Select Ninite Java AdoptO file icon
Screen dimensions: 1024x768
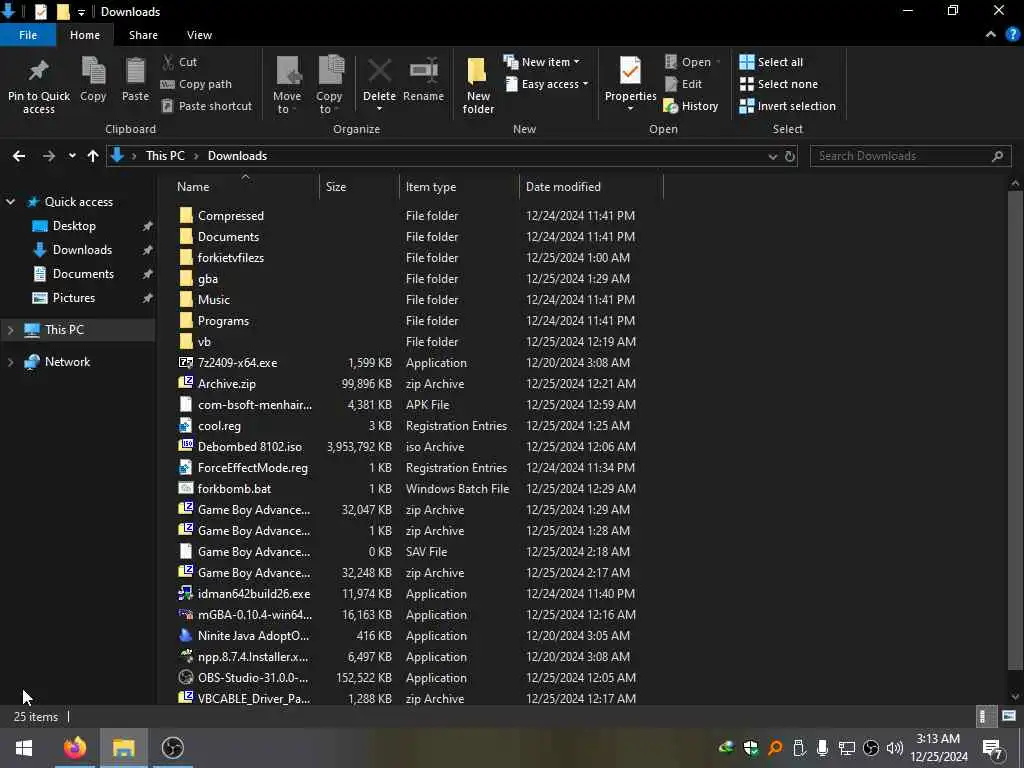click(x=185, y=635)
